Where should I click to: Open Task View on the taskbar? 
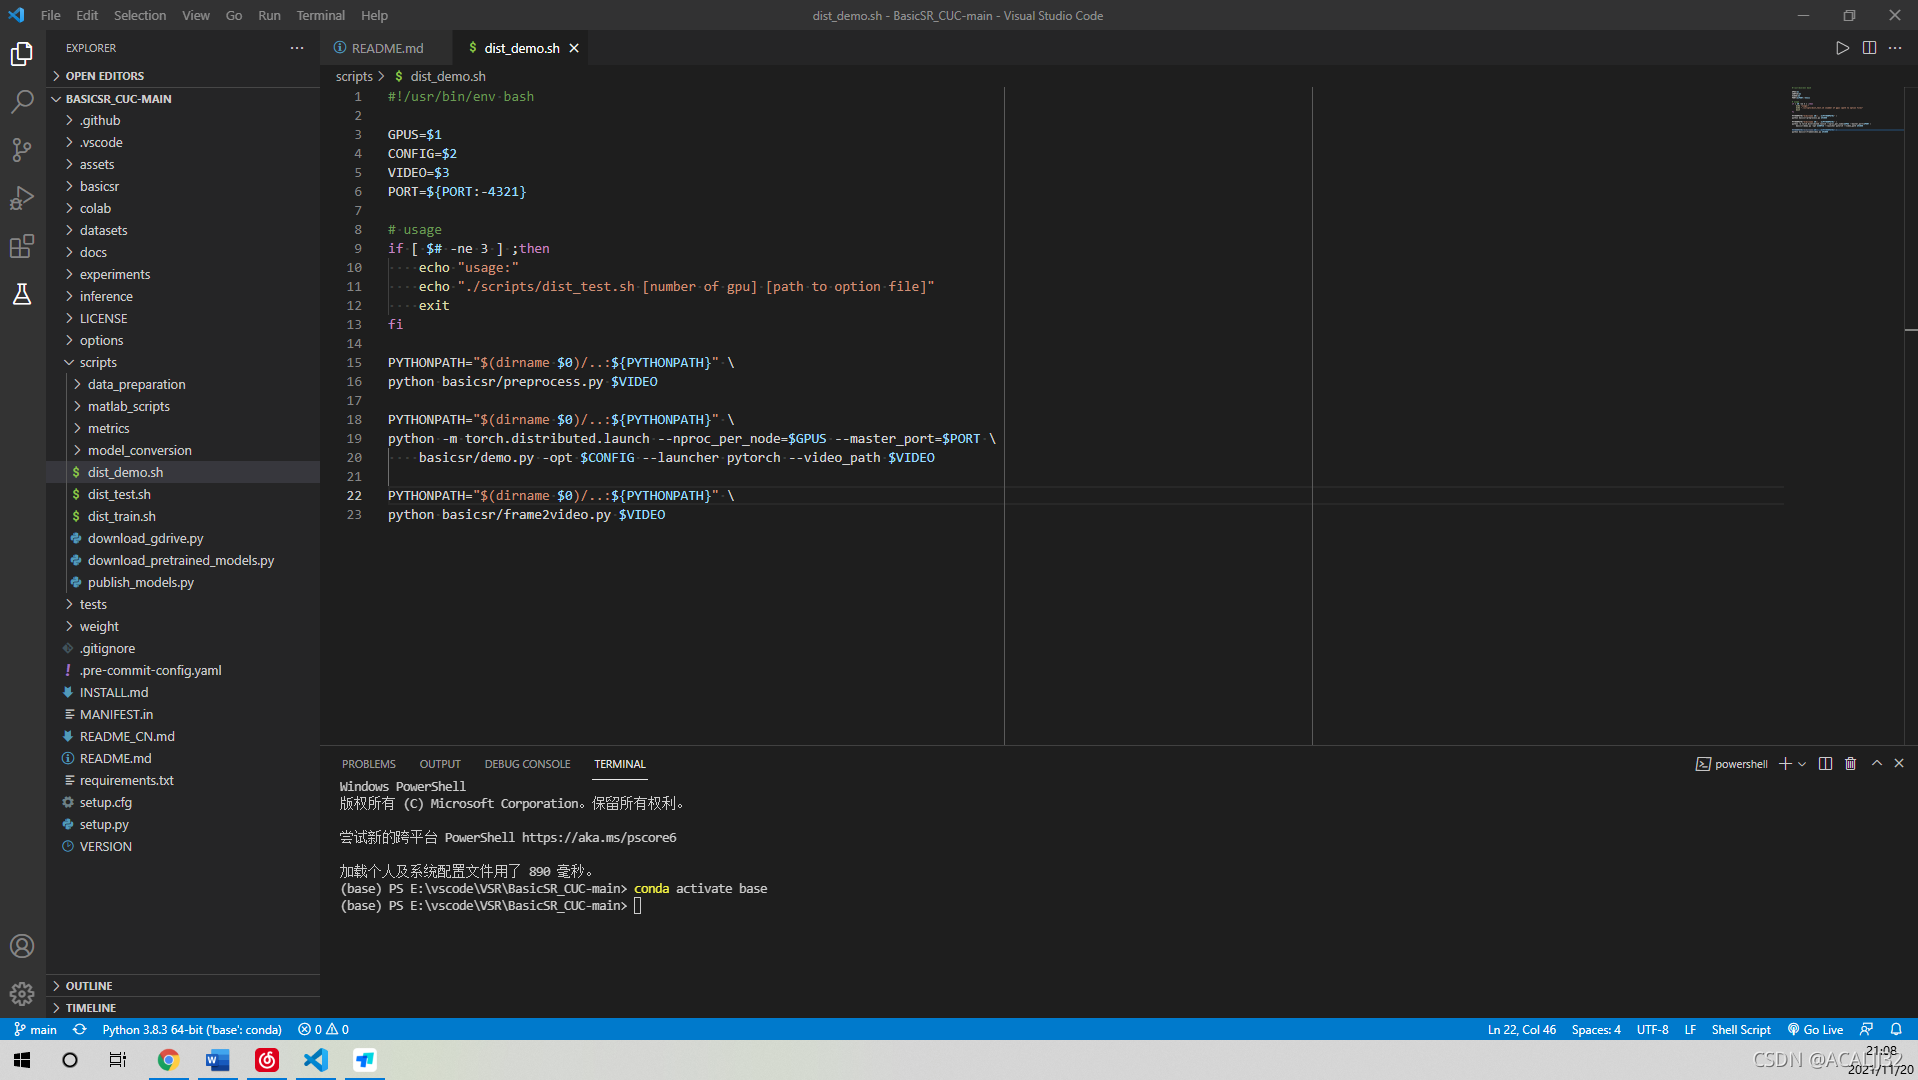pos(118,1060)
